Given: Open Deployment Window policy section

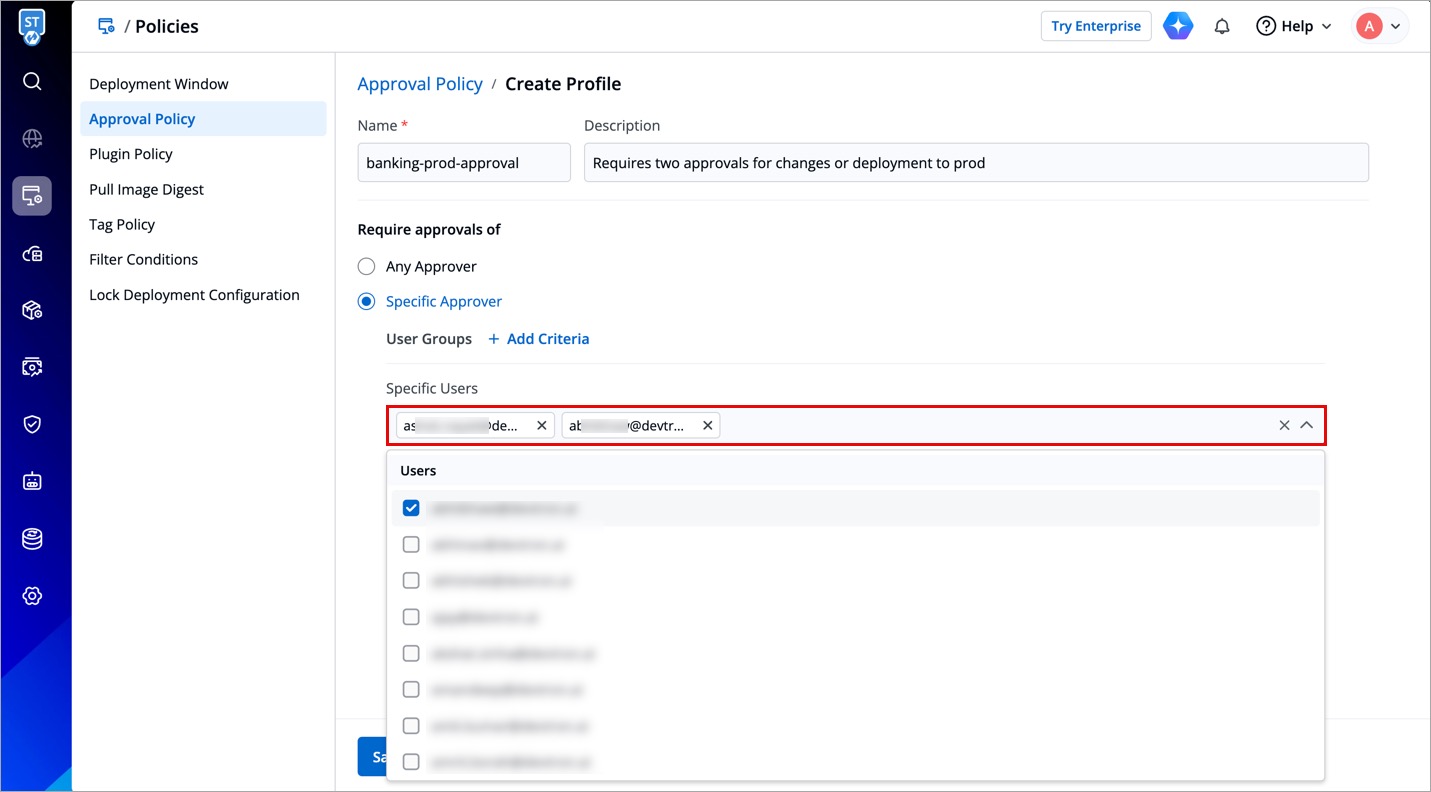Looking at the screenshot, I should [x=159, y=84].
